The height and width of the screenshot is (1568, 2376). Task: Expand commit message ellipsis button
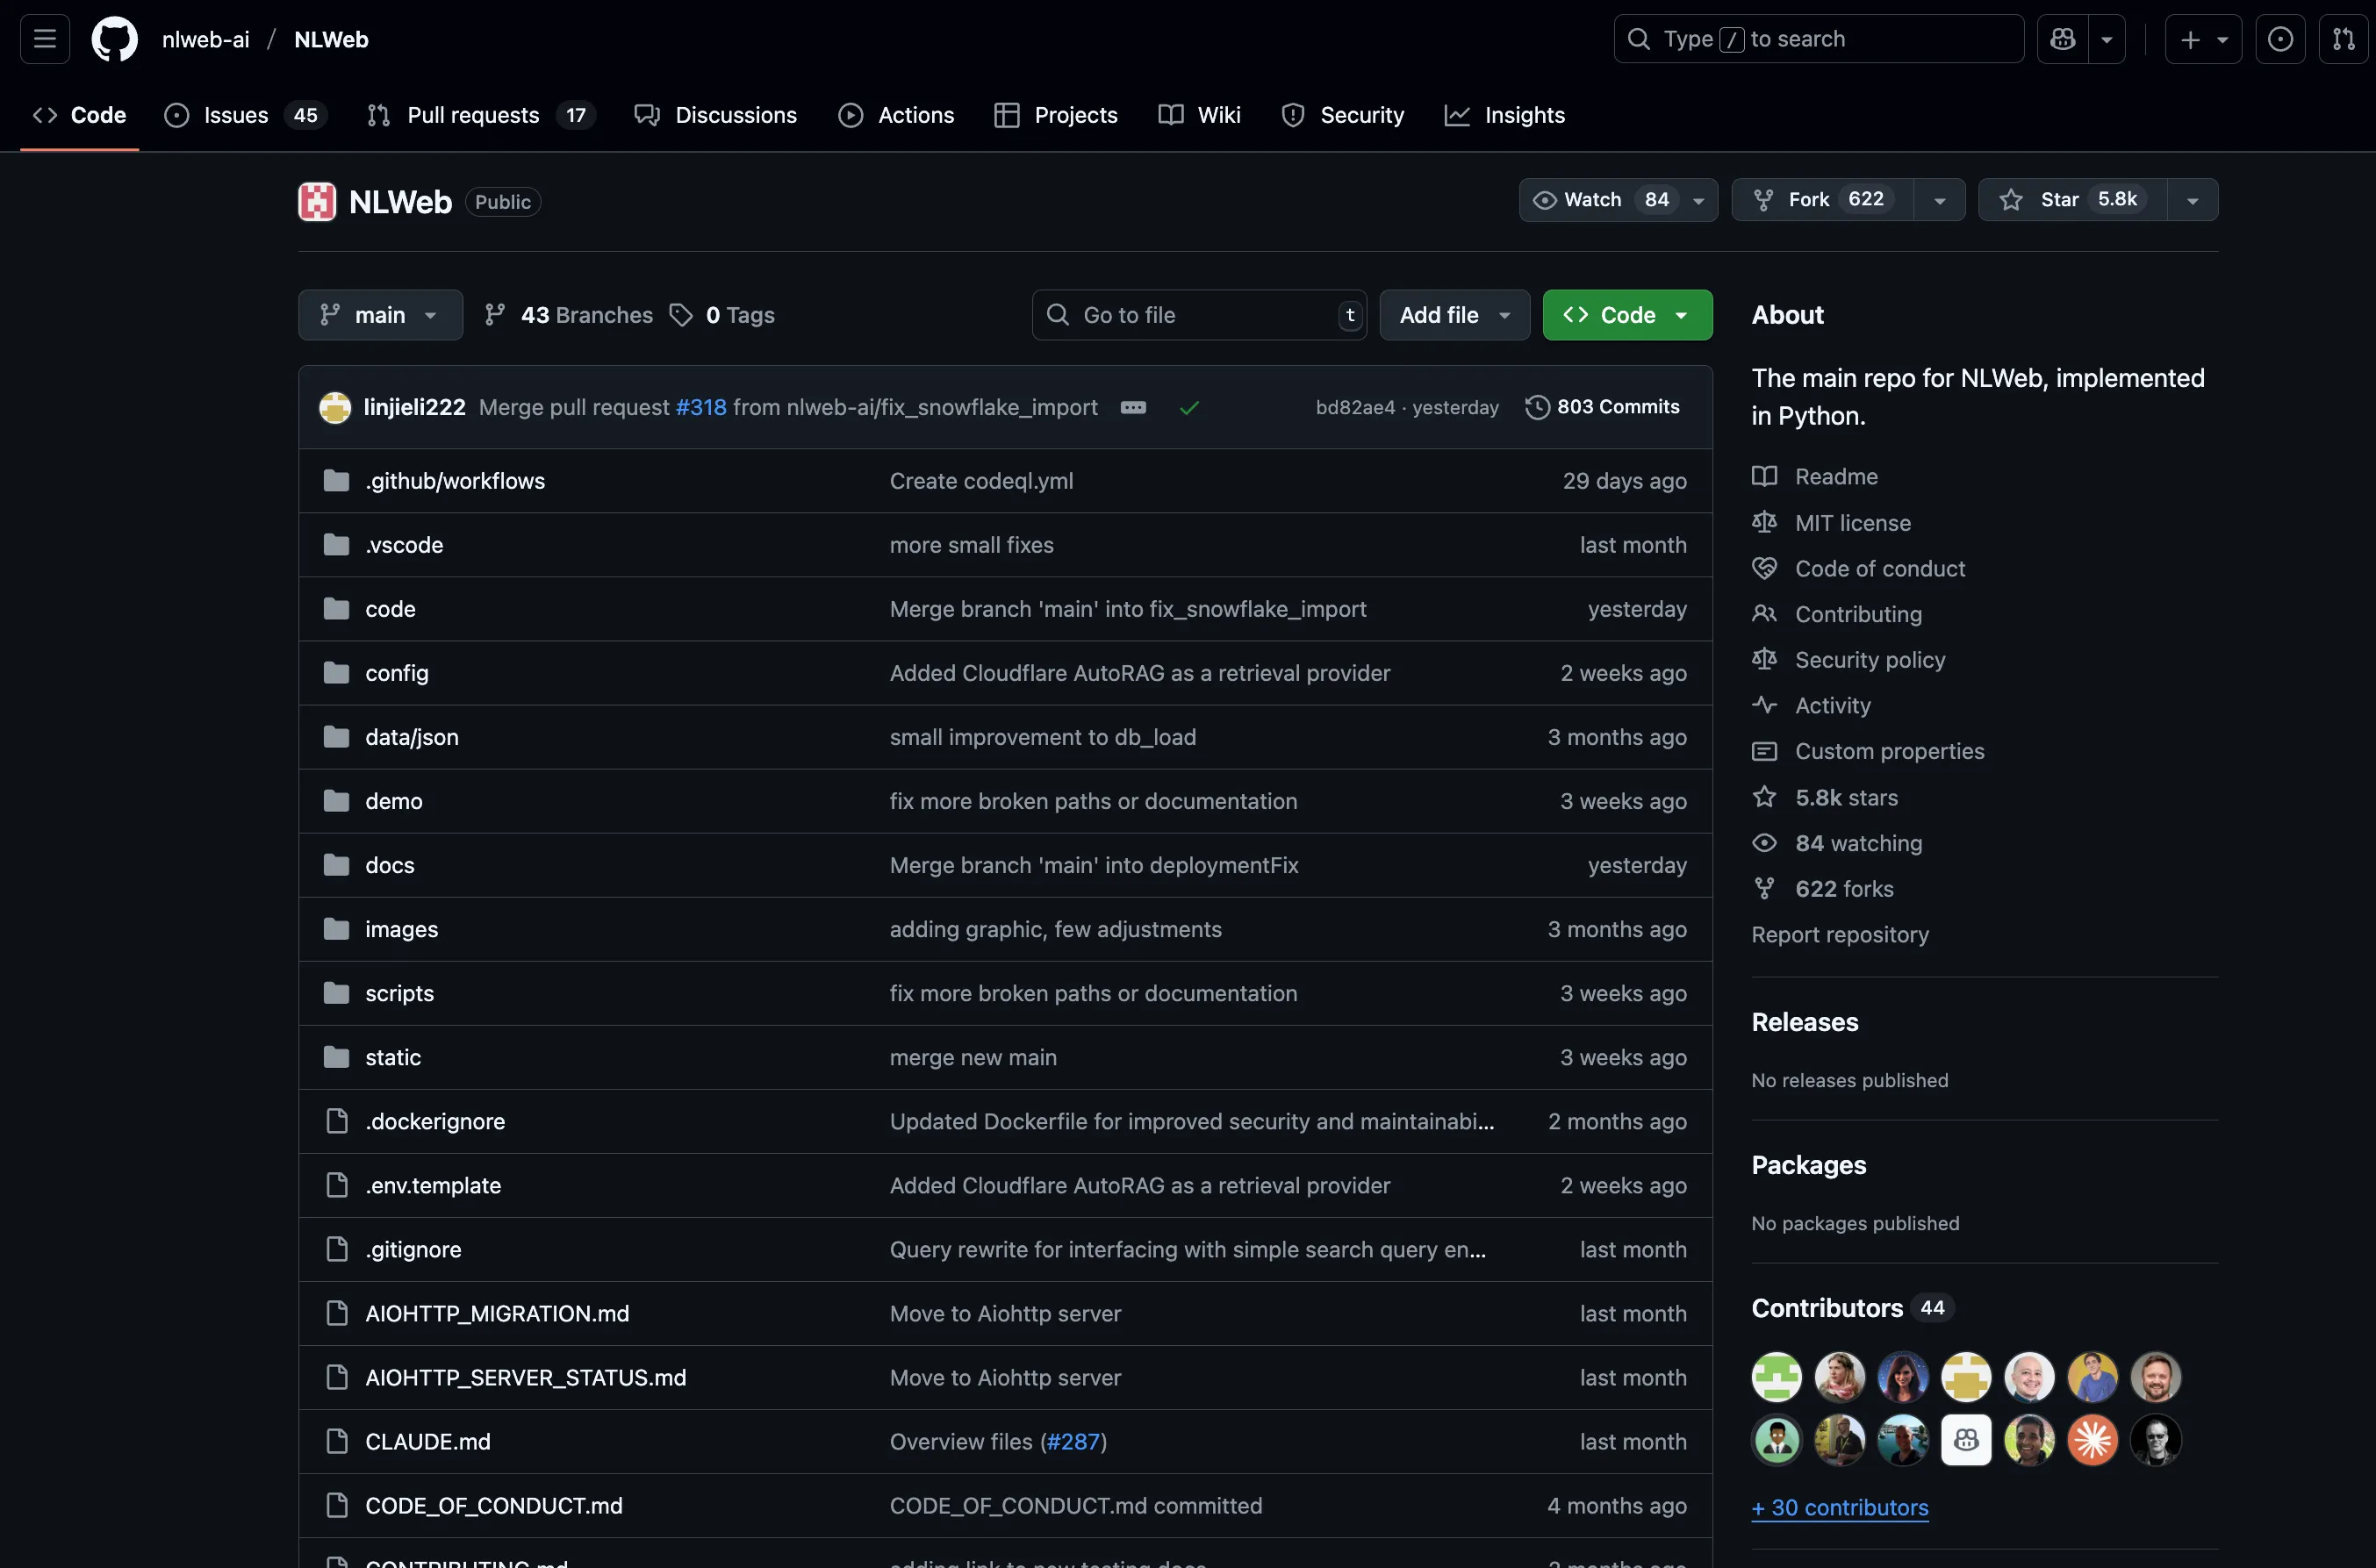click(1133, 407)
